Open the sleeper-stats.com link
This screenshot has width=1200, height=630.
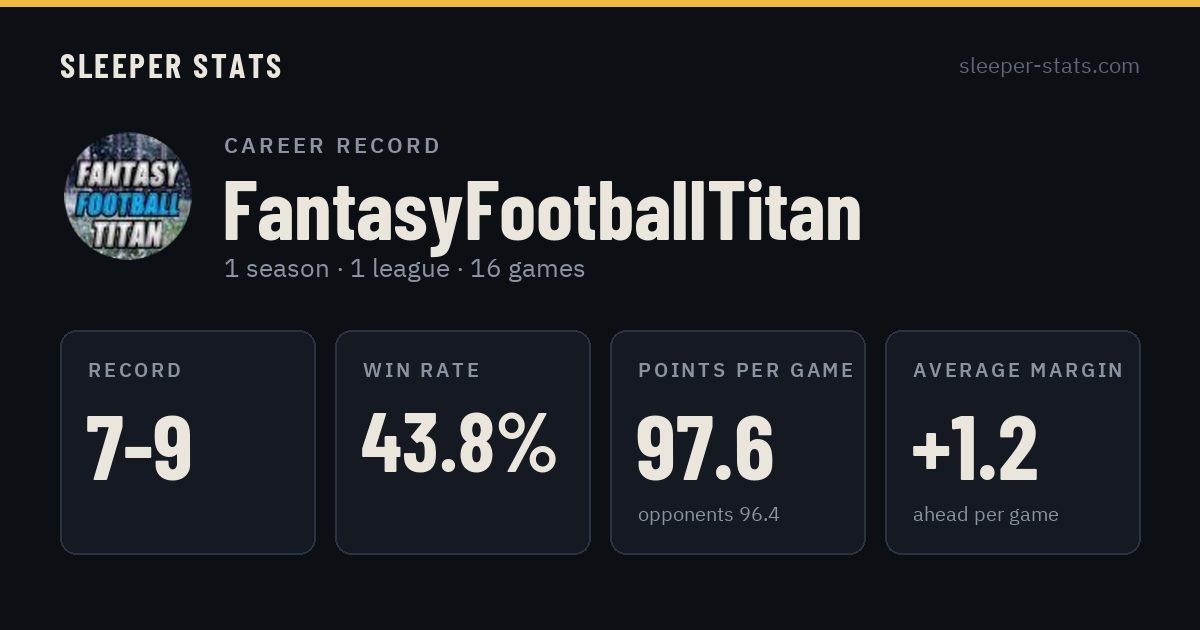click(x=1049, y=66)
